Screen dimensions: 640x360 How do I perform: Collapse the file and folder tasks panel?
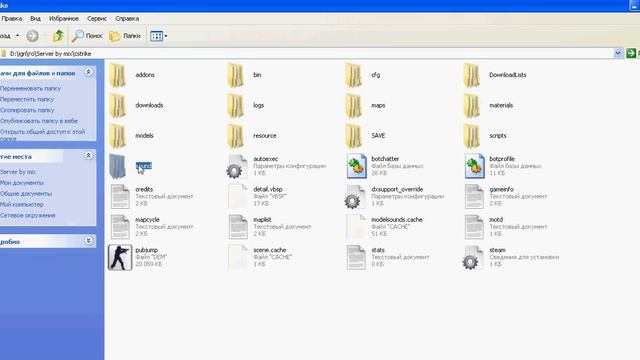(x=88, y=73)
